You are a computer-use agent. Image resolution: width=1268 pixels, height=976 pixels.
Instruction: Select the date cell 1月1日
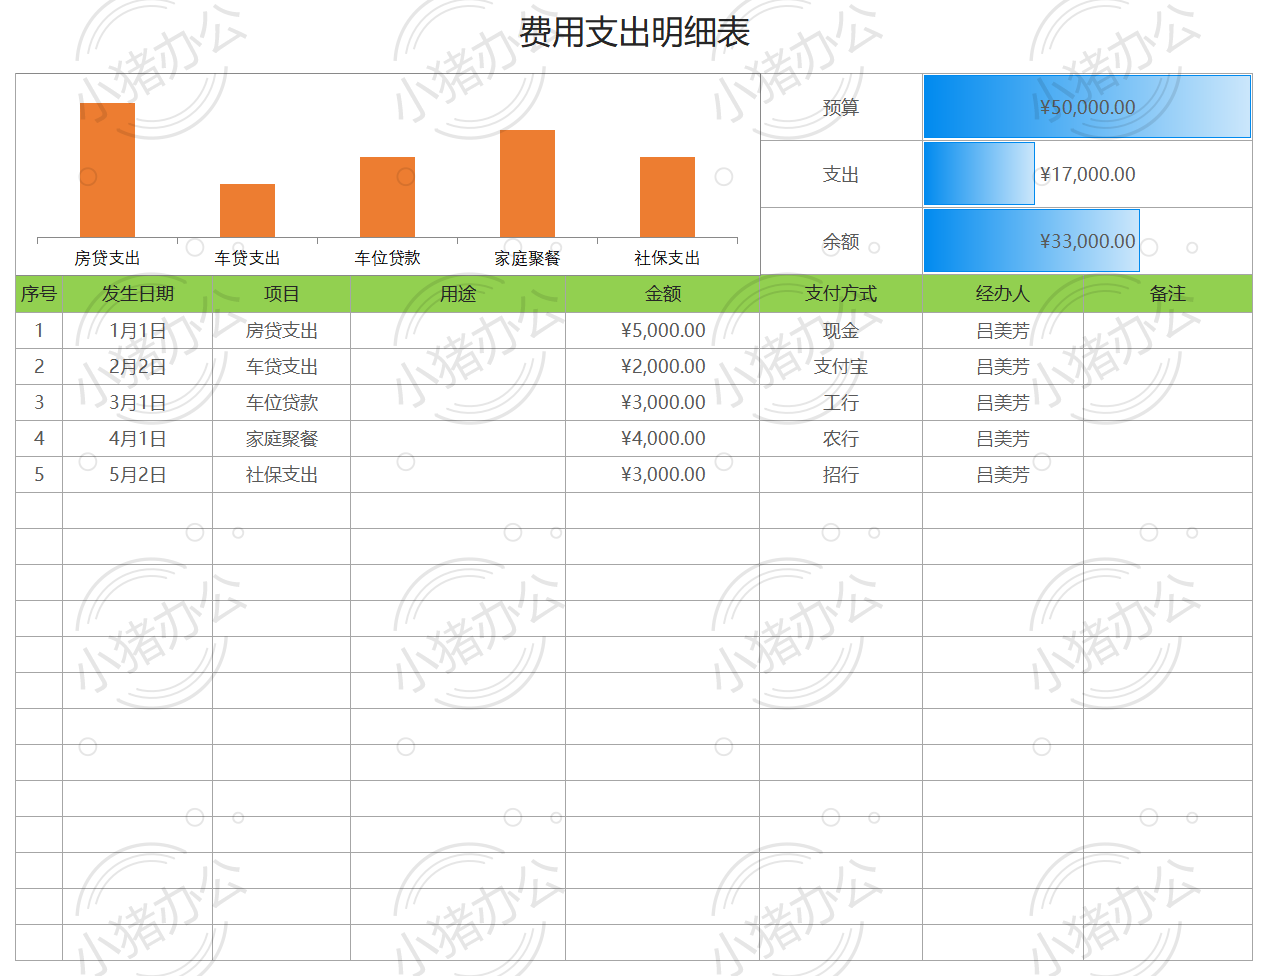pyautogui.click(x=137, y=331)
